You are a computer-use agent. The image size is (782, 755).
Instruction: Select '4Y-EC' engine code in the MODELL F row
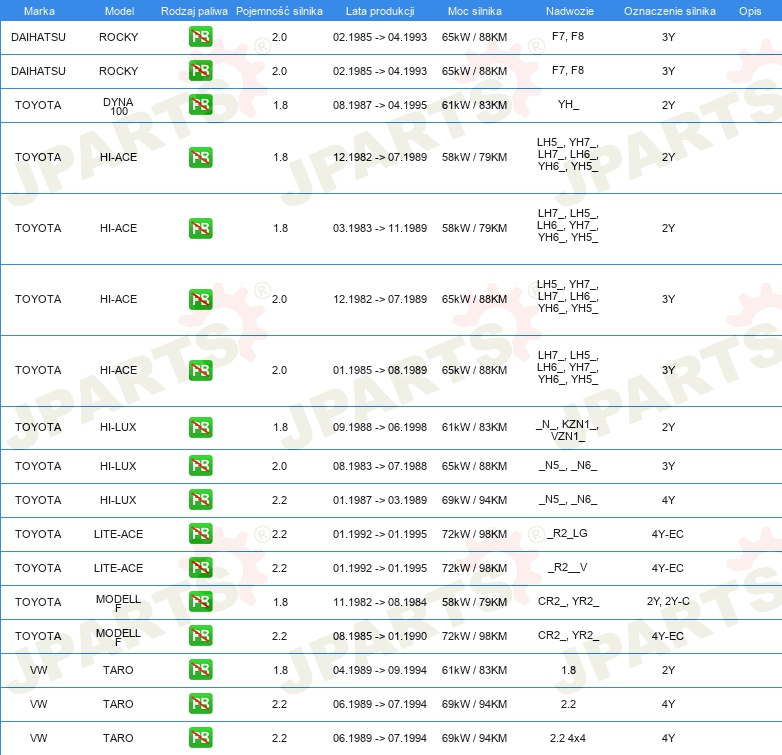pyautogui.click(x=668, y=636)
